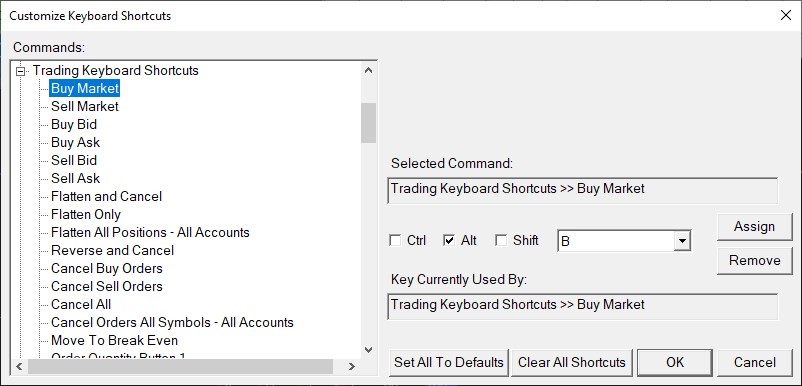Select Move To Break Even command
802x386 pixels.
pyautogui.click(x=115, y=340)
